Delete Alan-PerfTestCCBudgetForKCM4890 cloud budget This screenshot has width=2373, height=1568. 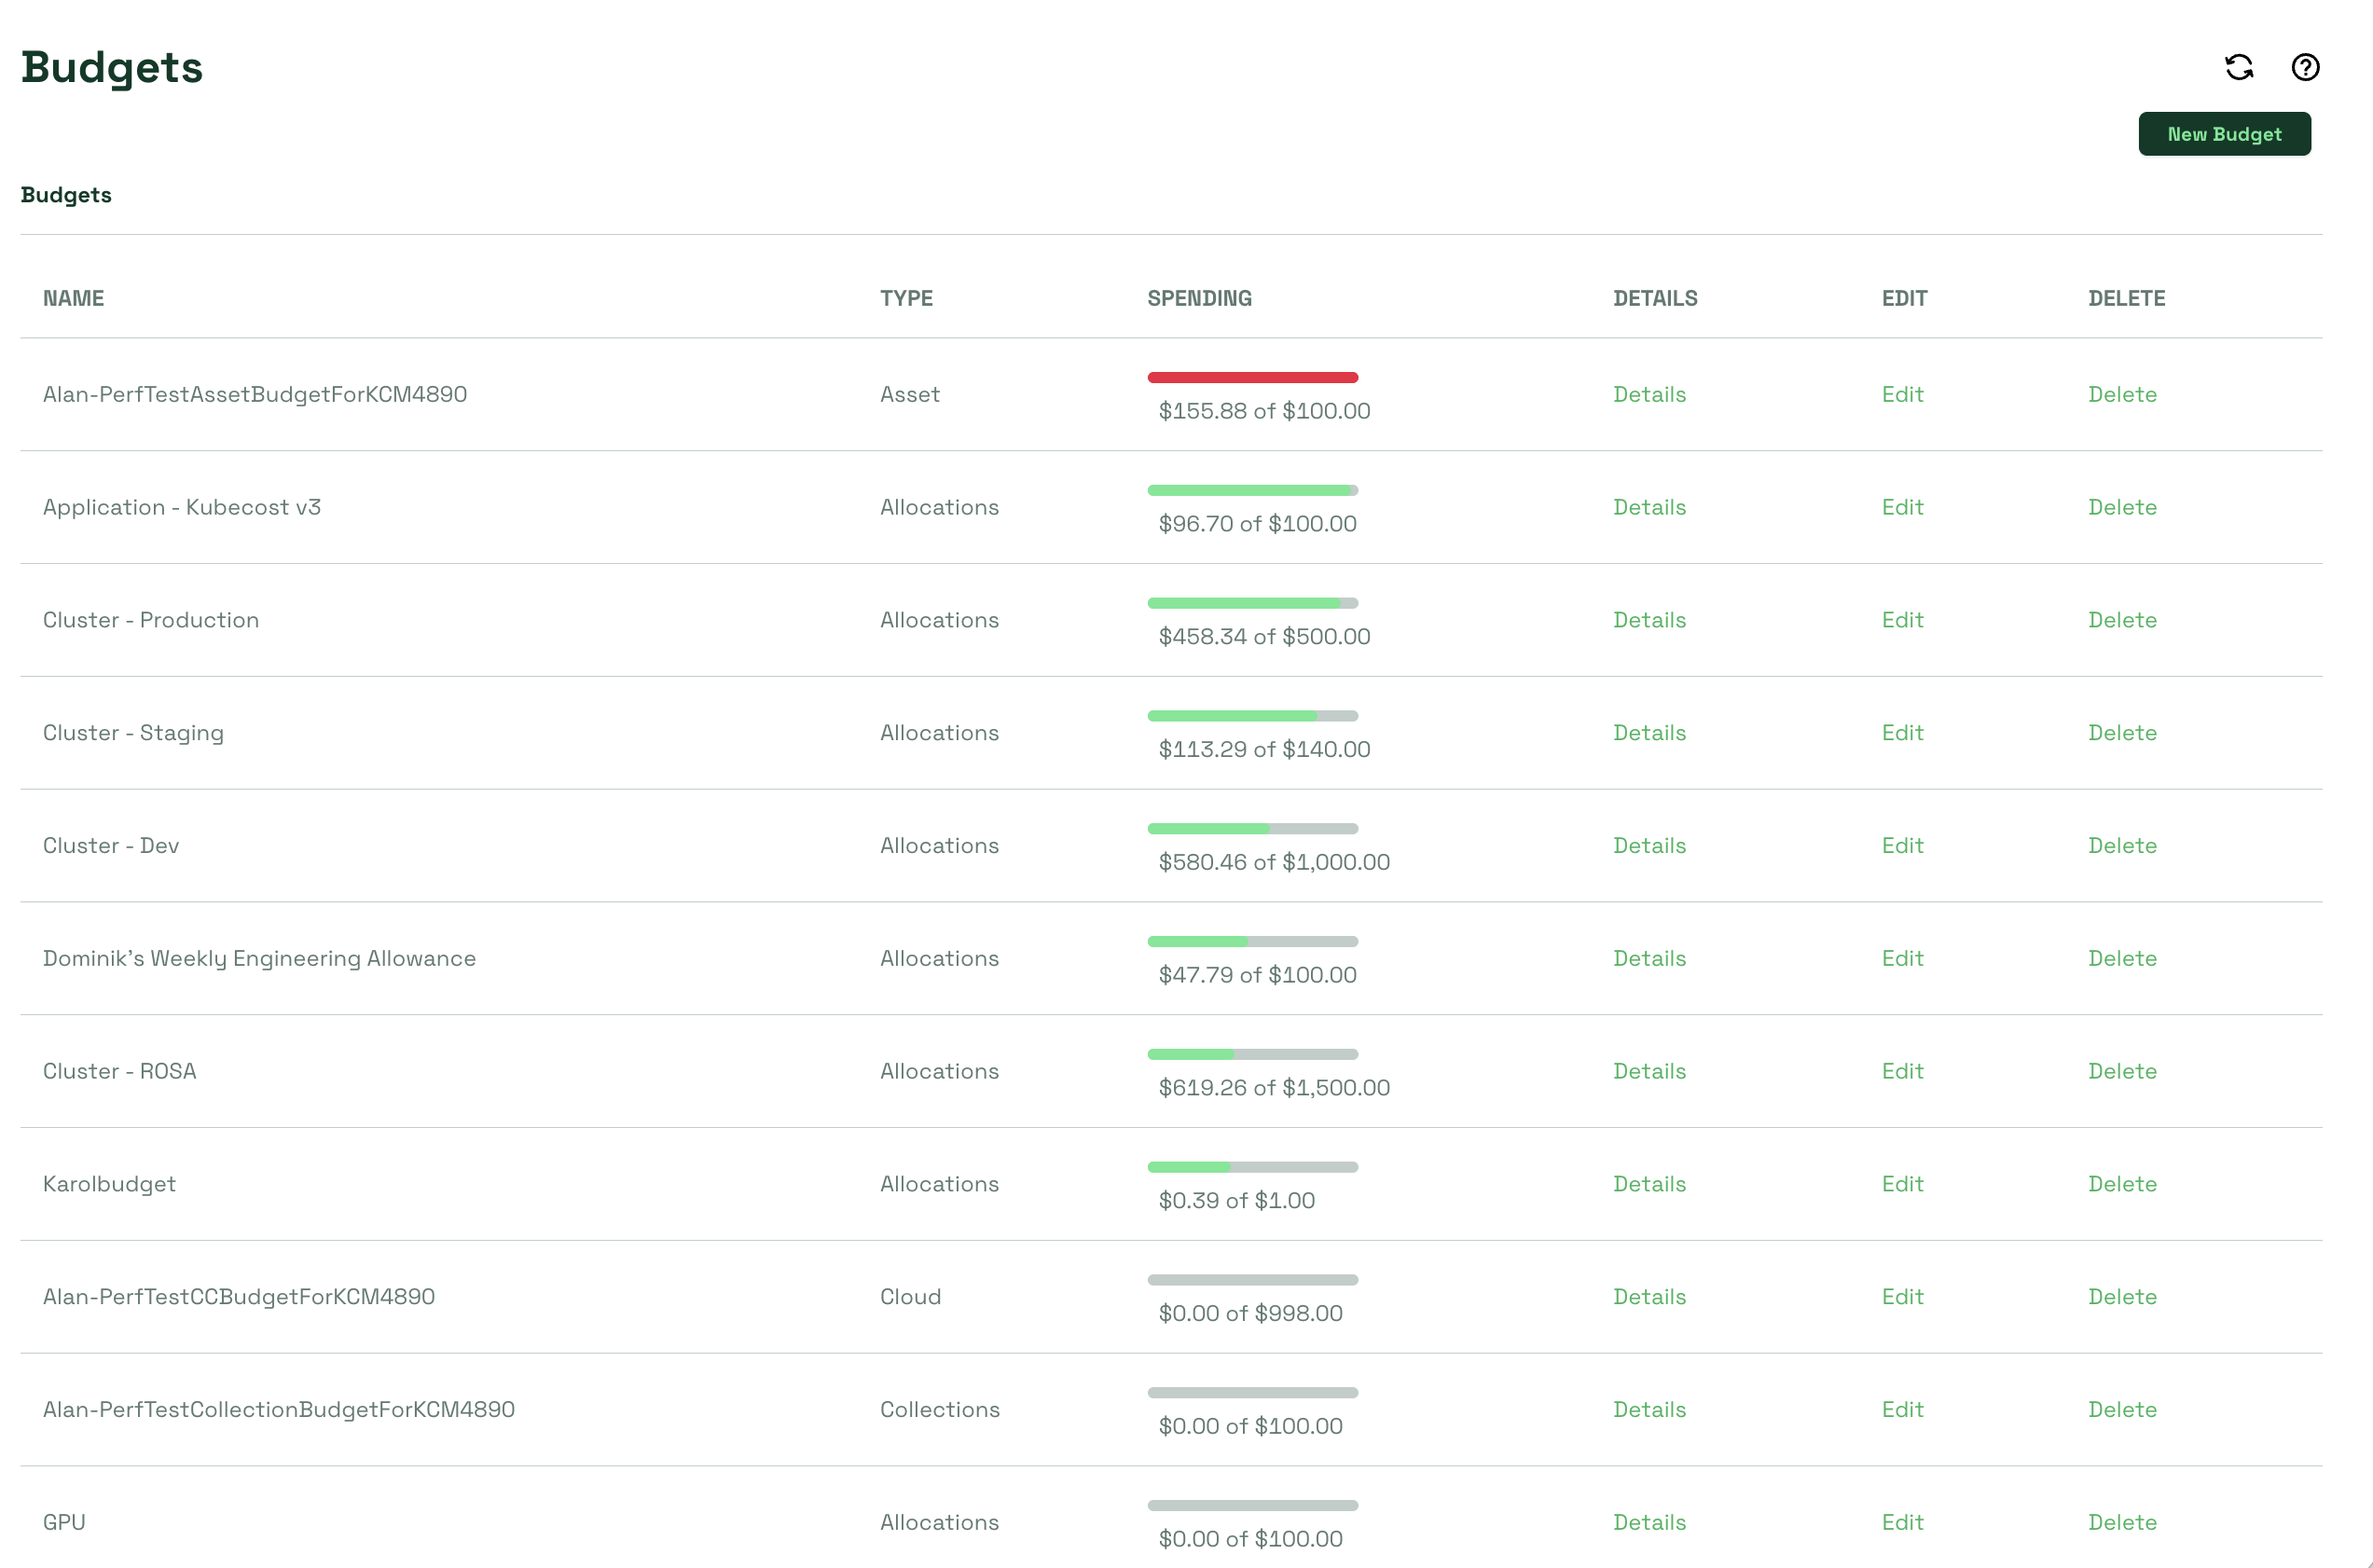(2121, 1297)
